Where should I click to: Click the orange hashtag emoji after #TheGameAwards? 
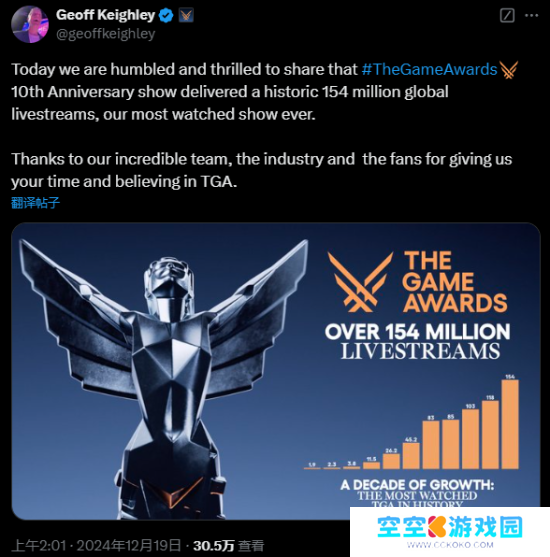coord(509,70)
